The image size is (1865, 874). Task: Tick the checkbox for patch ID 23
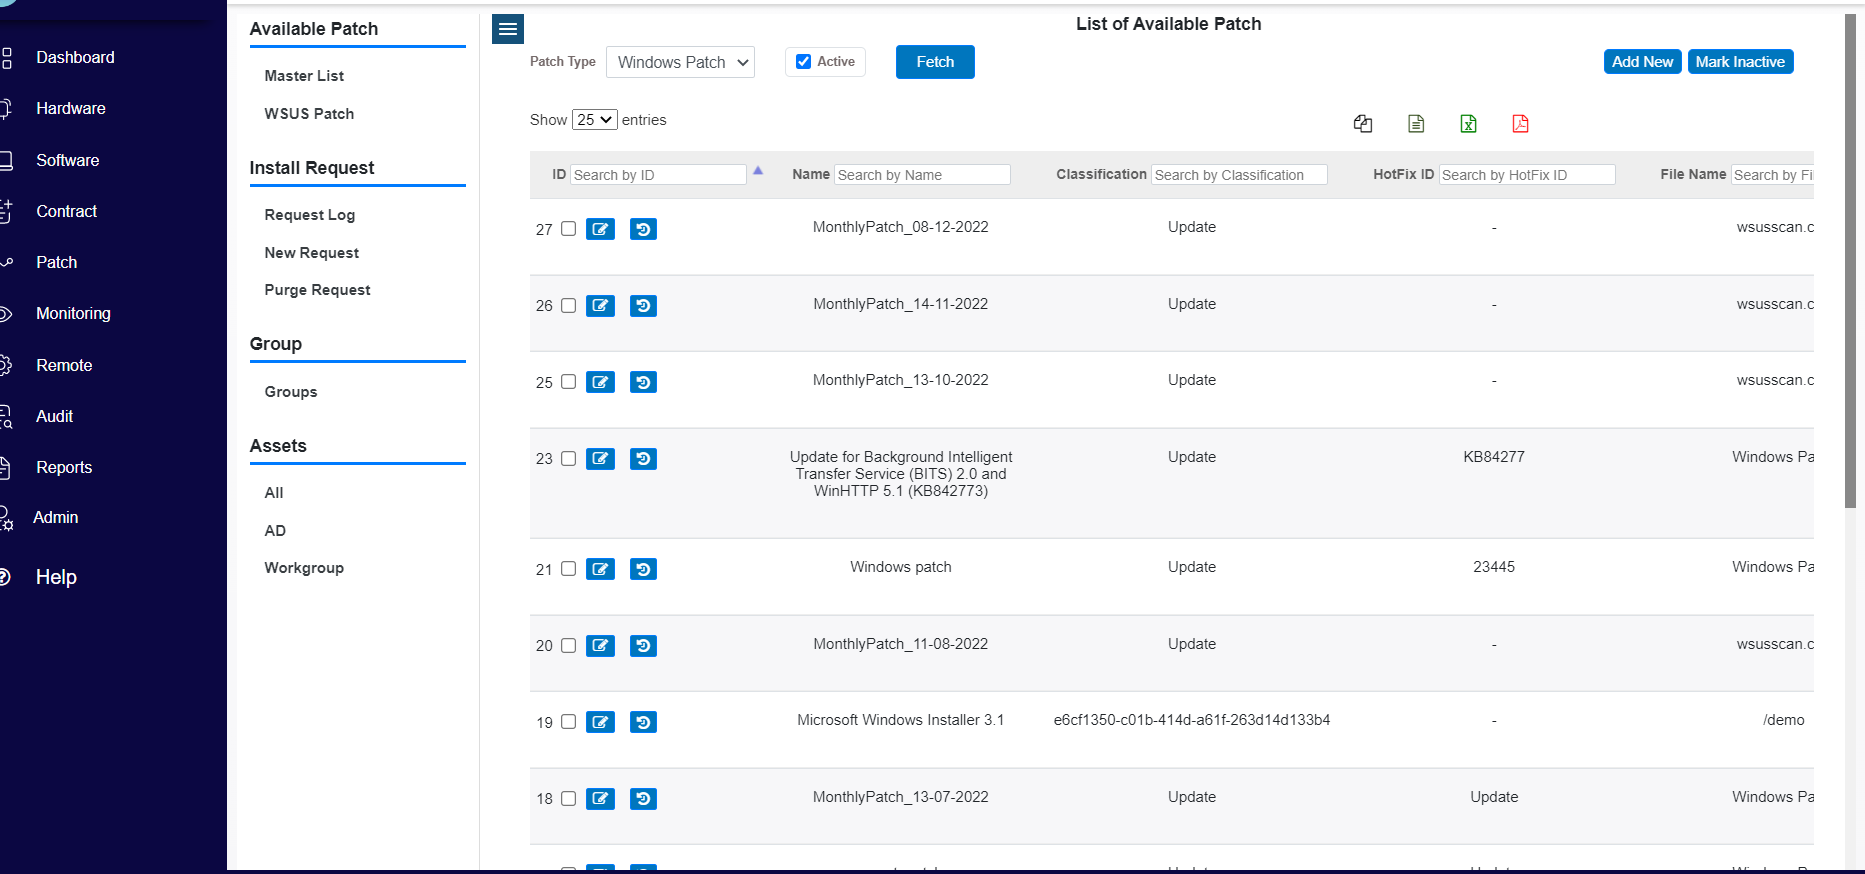coord(568,459)
